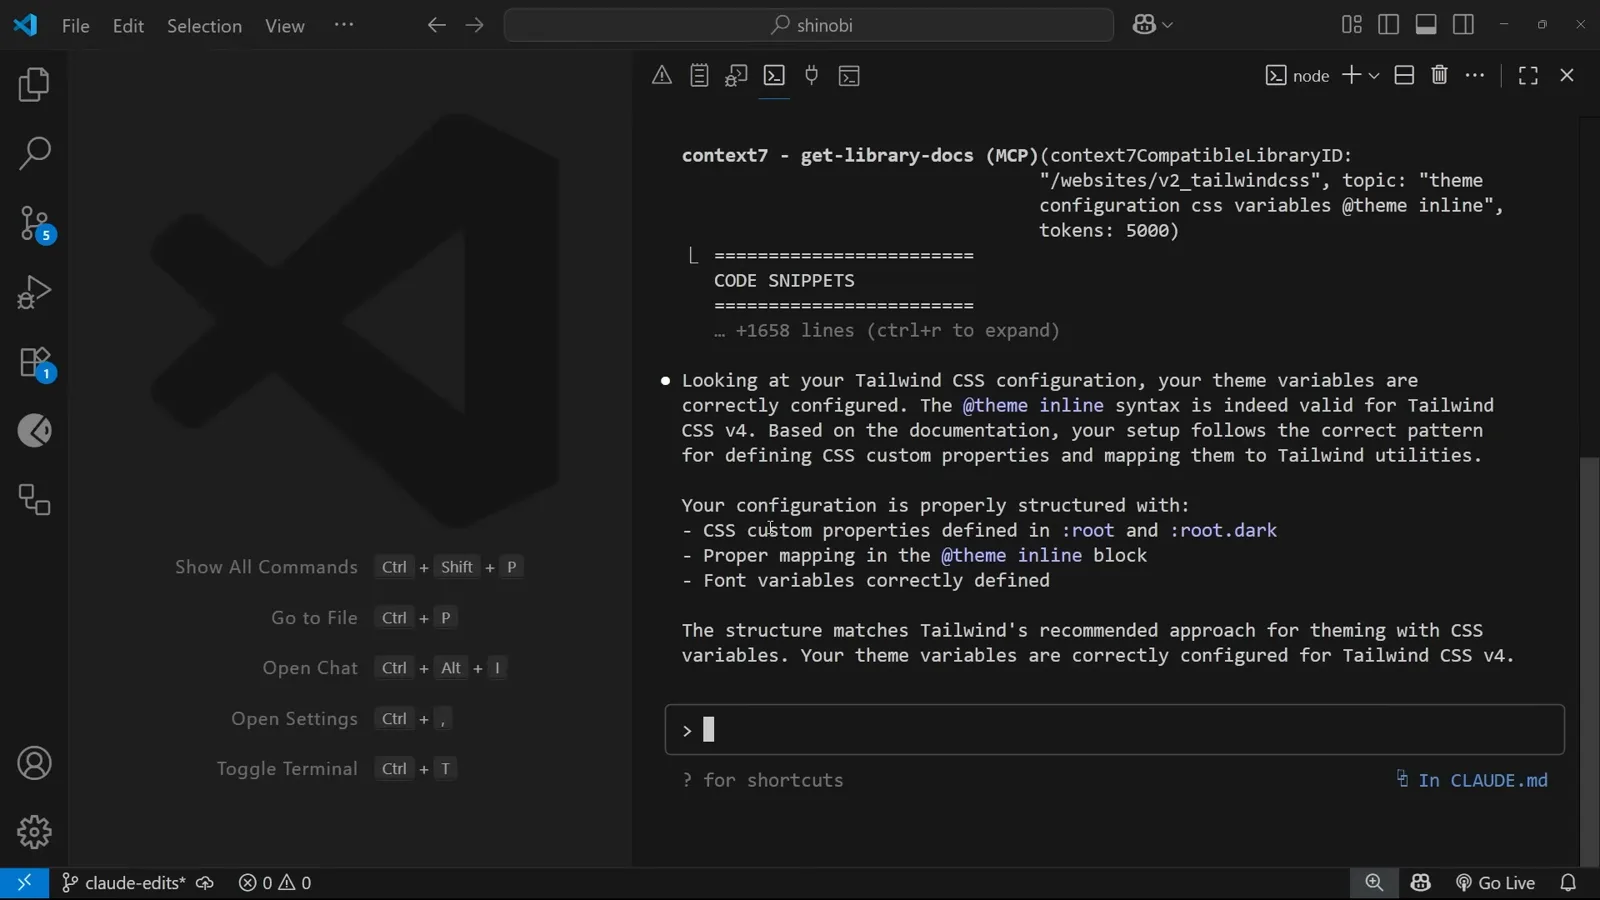Switch to Output panel tab icon

[x=699, y=75]
